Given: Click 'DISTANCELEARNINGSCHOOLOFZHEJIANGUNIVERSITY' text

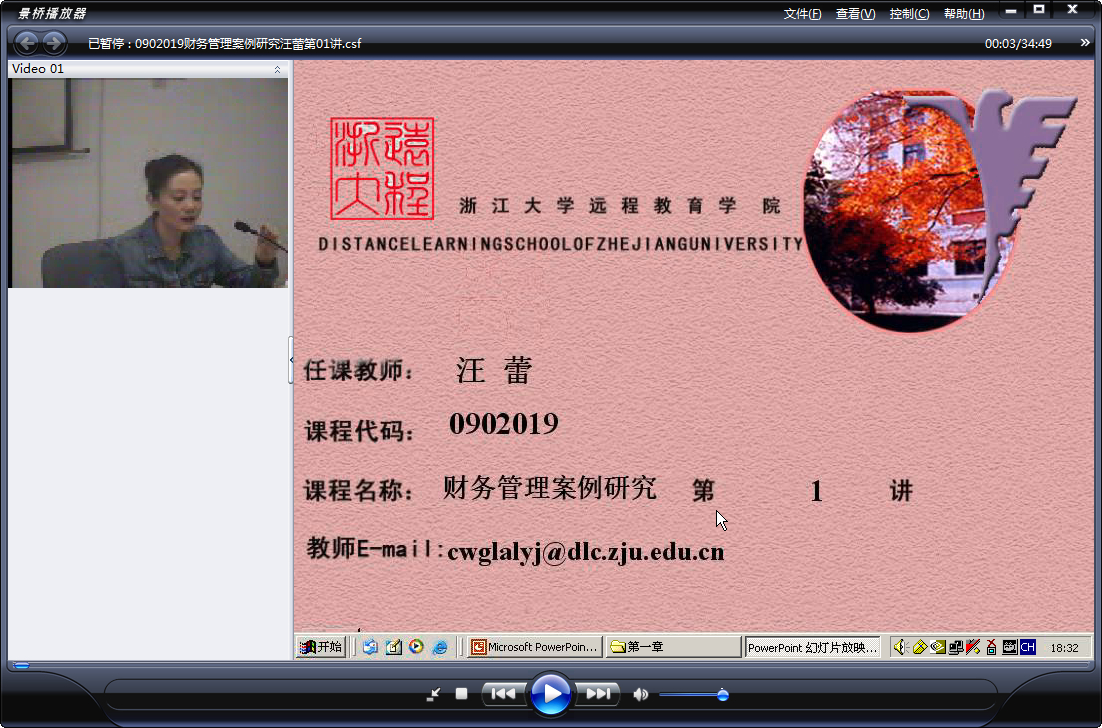Looking at the screenshot, I should (560, 244).
